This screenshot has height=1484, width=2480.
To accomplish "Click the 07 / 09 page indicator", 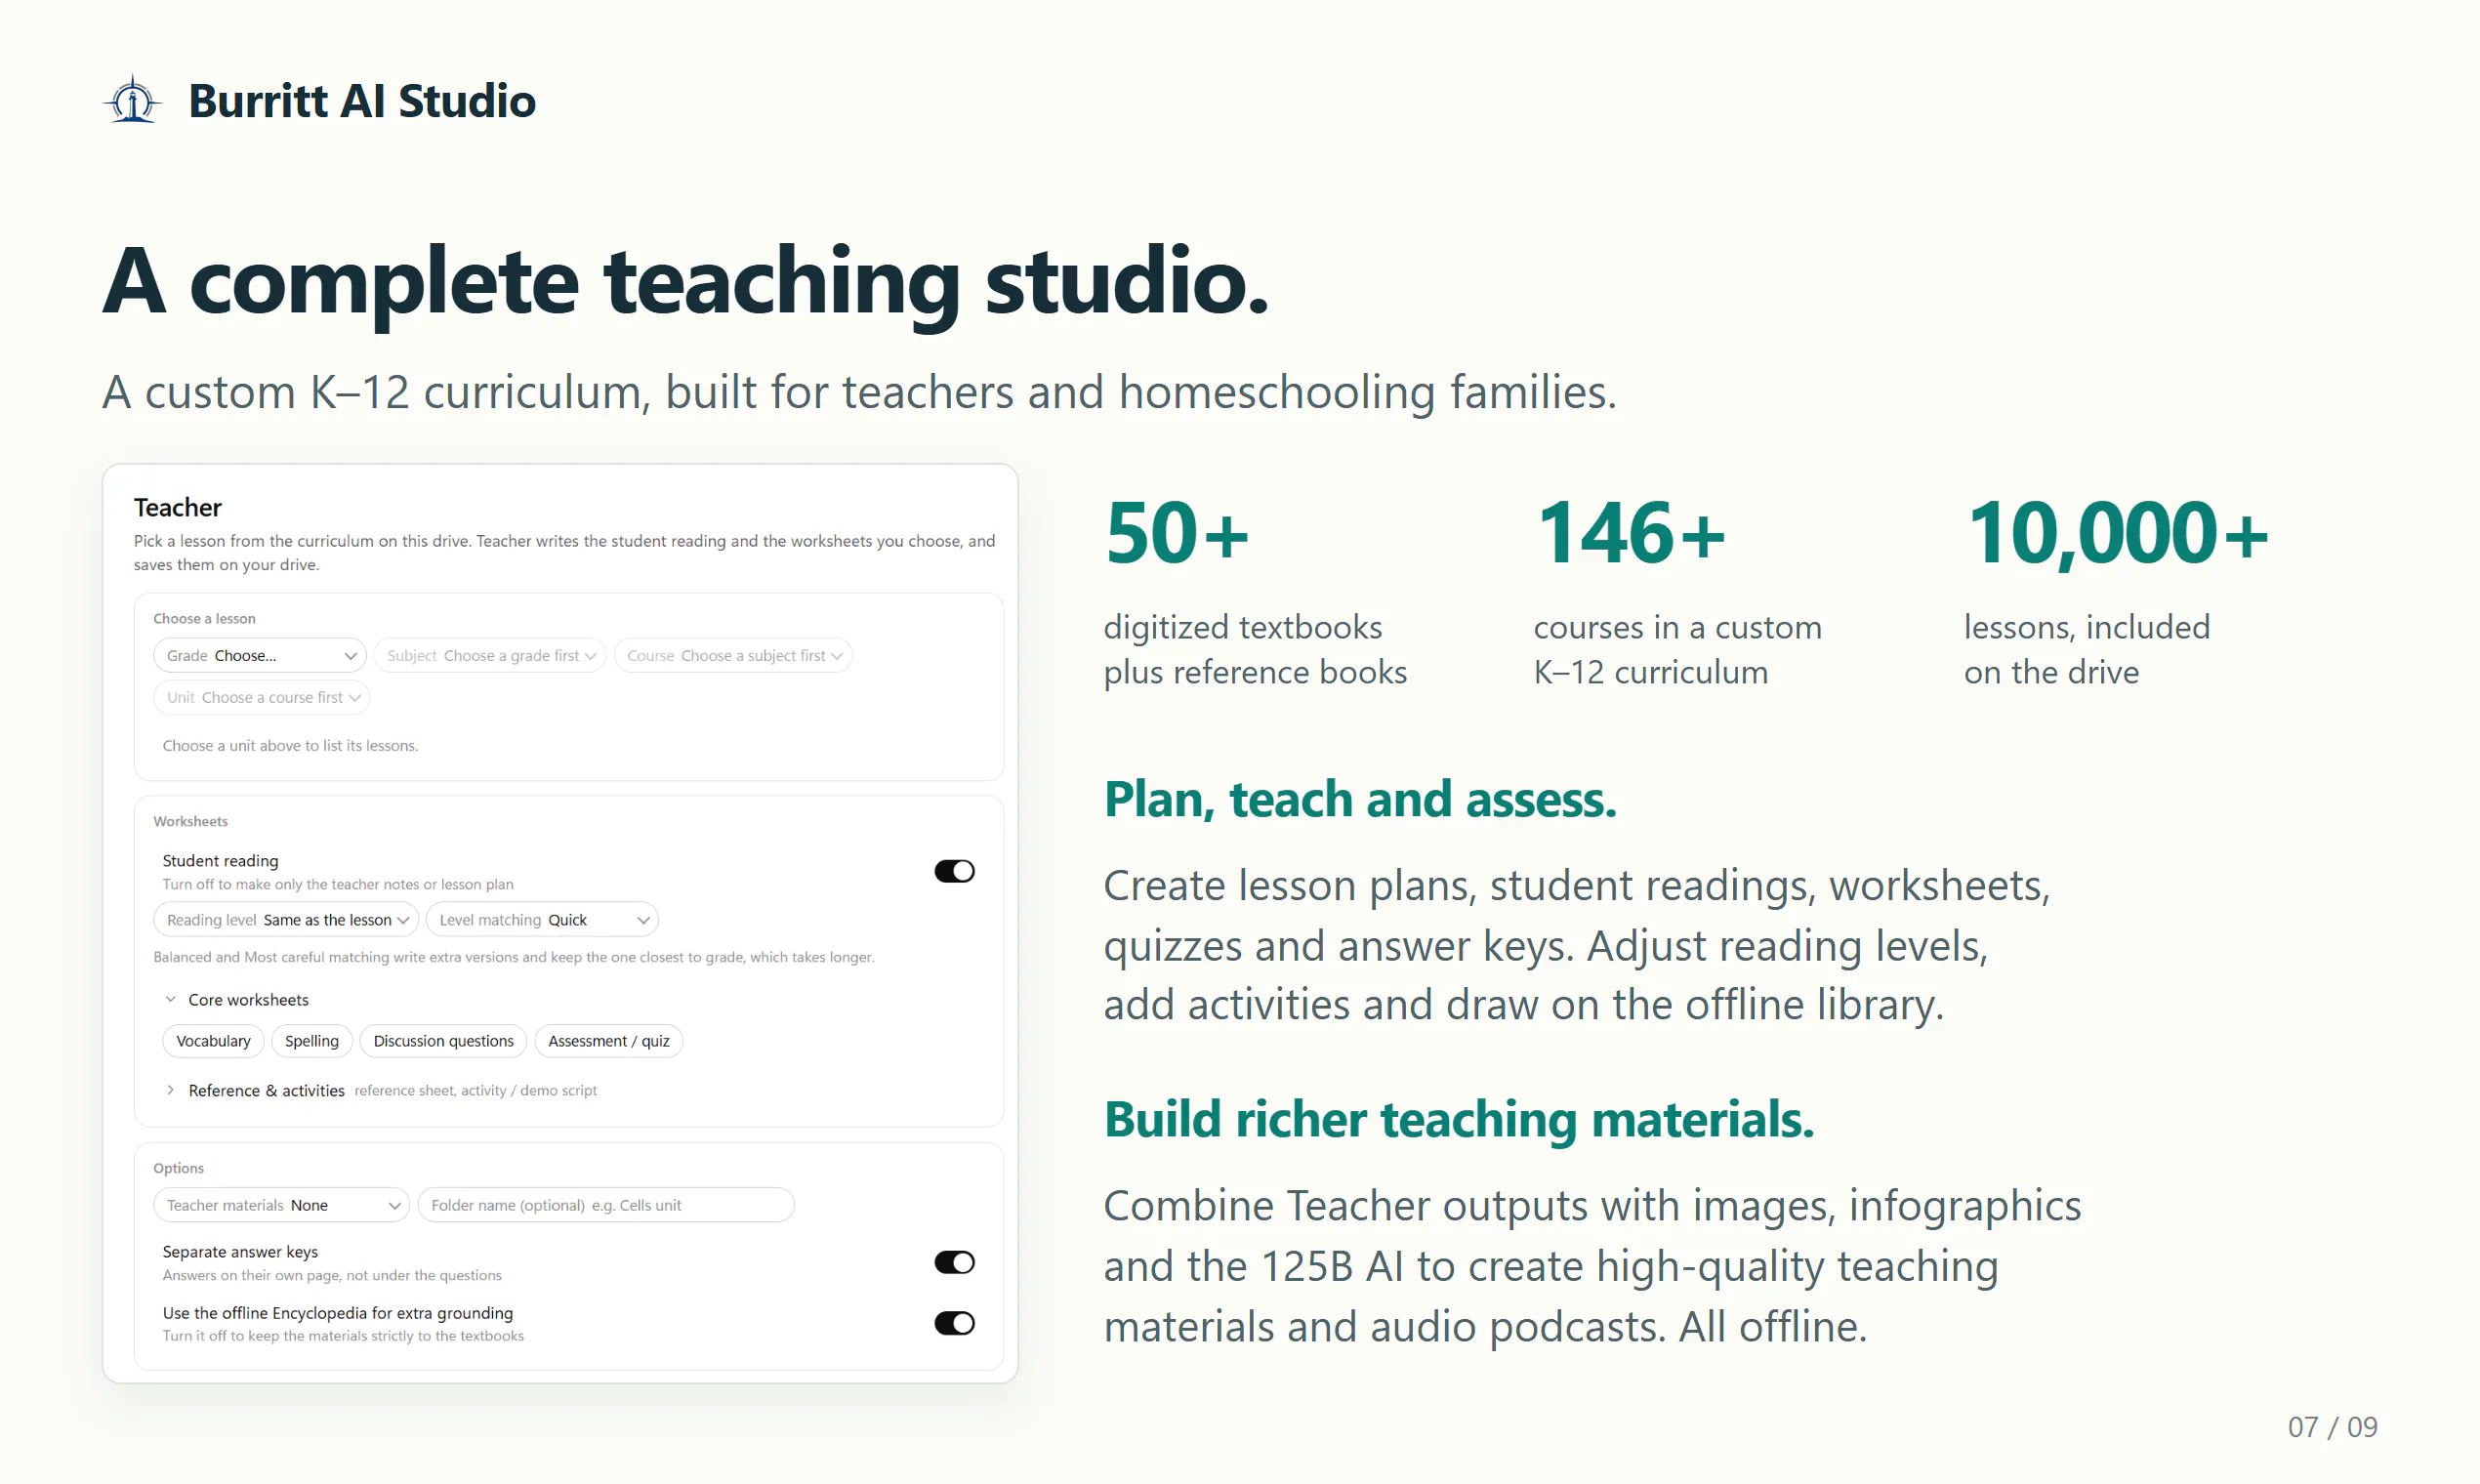I will [2332, 1427].
